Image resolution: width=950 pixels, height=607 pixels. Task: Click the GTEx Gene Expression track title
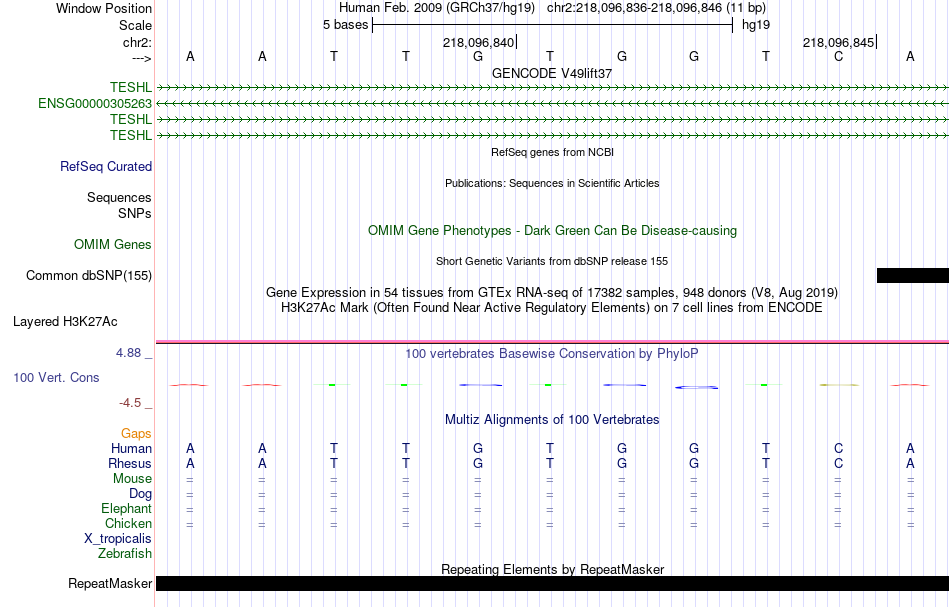click(552, 293)
